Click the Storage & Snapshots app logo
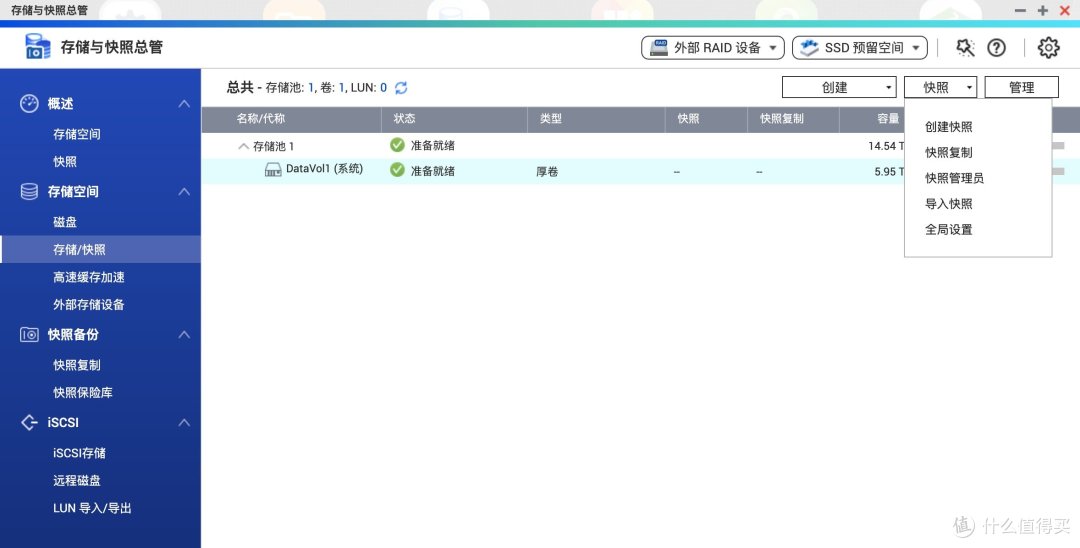This screenshot has height=548, width=1080. pos(37,47)
